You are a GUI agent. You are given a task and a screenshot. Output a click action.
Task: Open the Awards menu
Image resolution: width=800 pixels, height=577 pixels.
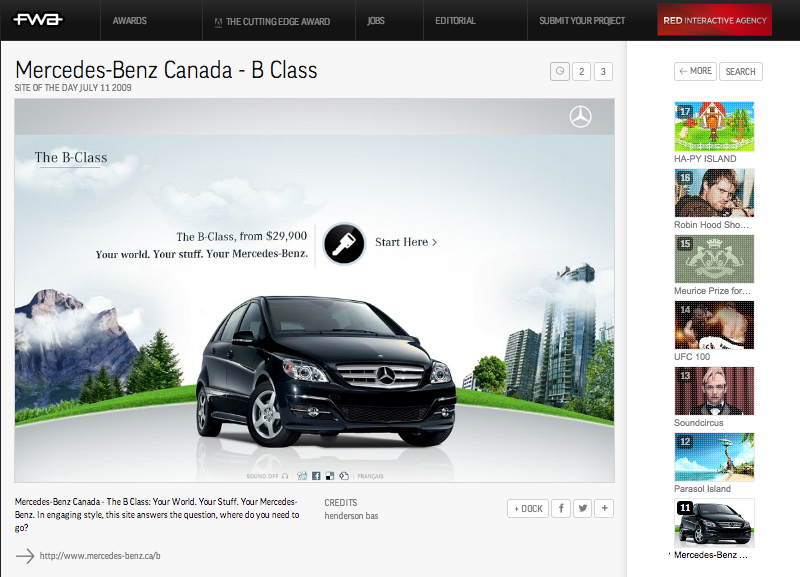[x=130, y=20]
